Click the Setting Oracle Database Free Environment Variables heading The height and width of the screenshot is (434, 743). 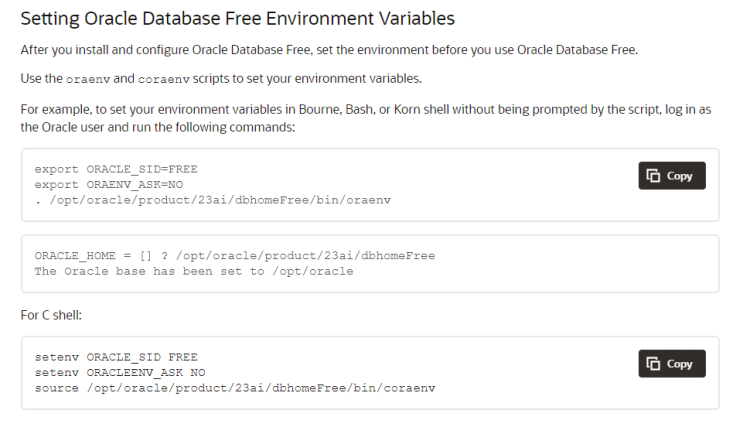coord(237,19)
